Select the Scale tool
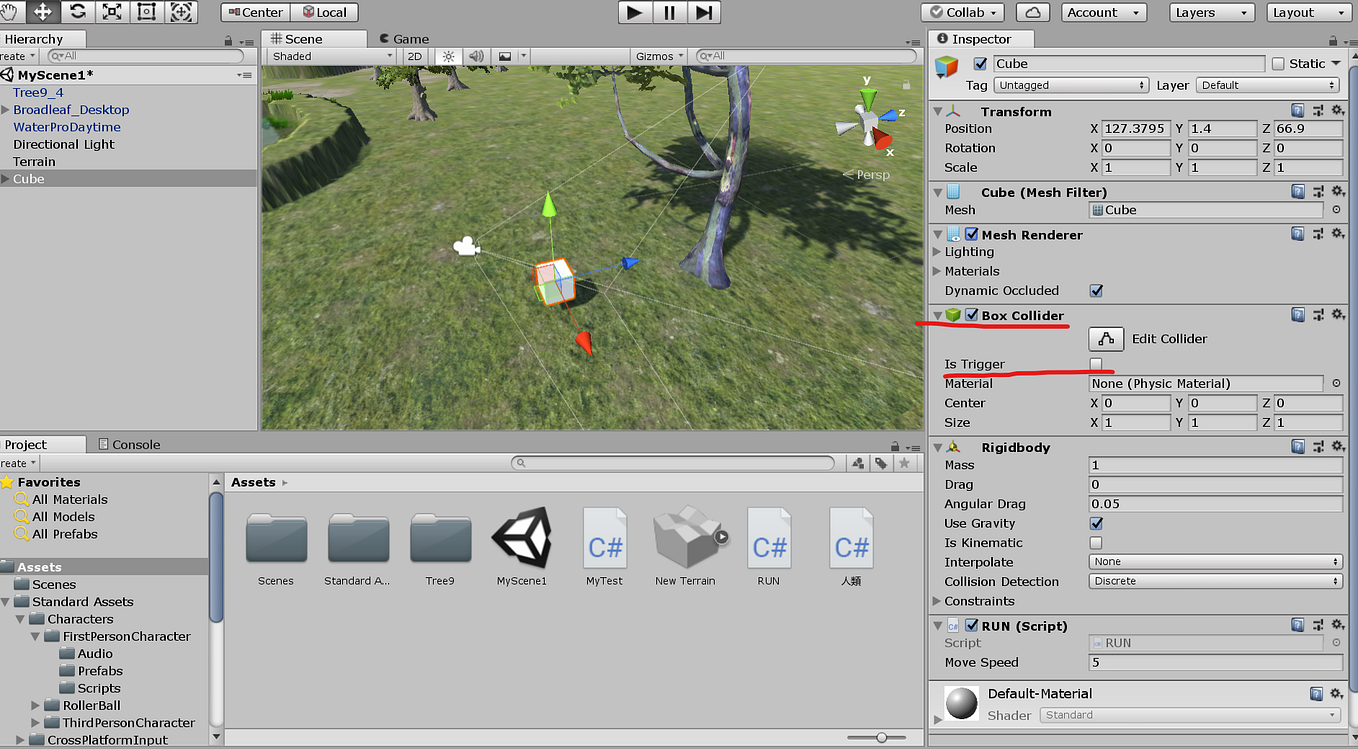The image size is (1358, 749). 111,13
